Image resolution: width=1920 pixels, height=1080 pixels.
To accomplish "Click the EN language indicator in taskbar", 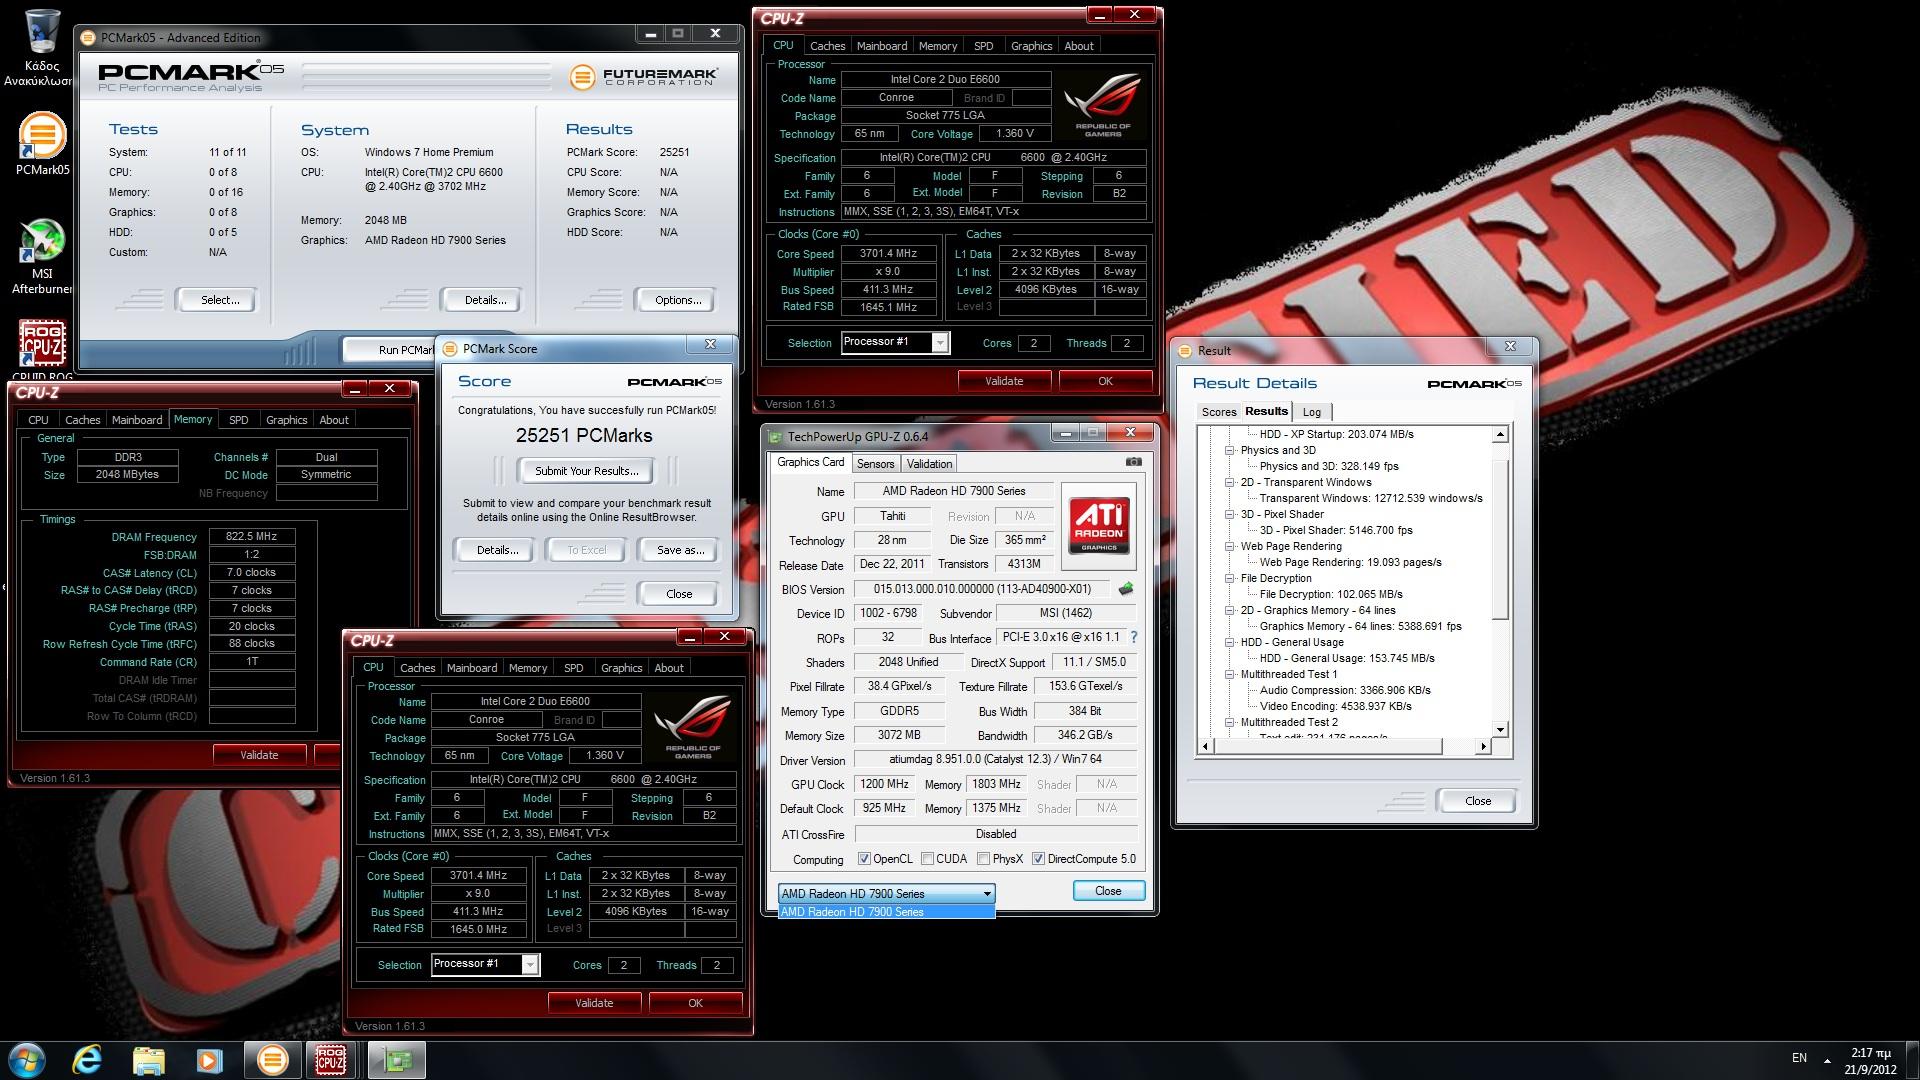I will pyautogui.click(x=1799, y=1058).
